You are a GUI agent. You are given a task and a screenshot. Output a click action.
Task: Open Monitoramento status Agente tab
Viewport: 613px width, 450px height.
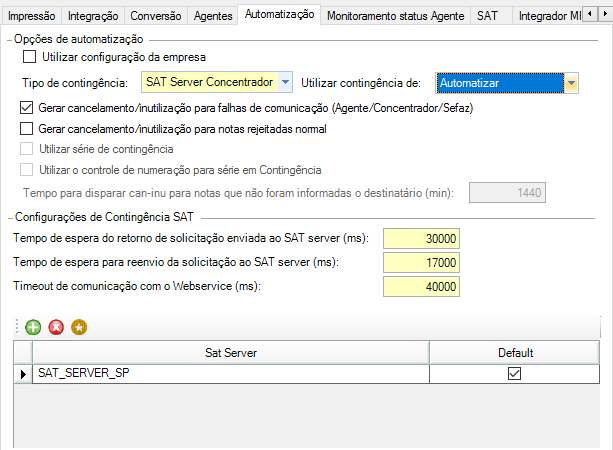coord(395,16)
